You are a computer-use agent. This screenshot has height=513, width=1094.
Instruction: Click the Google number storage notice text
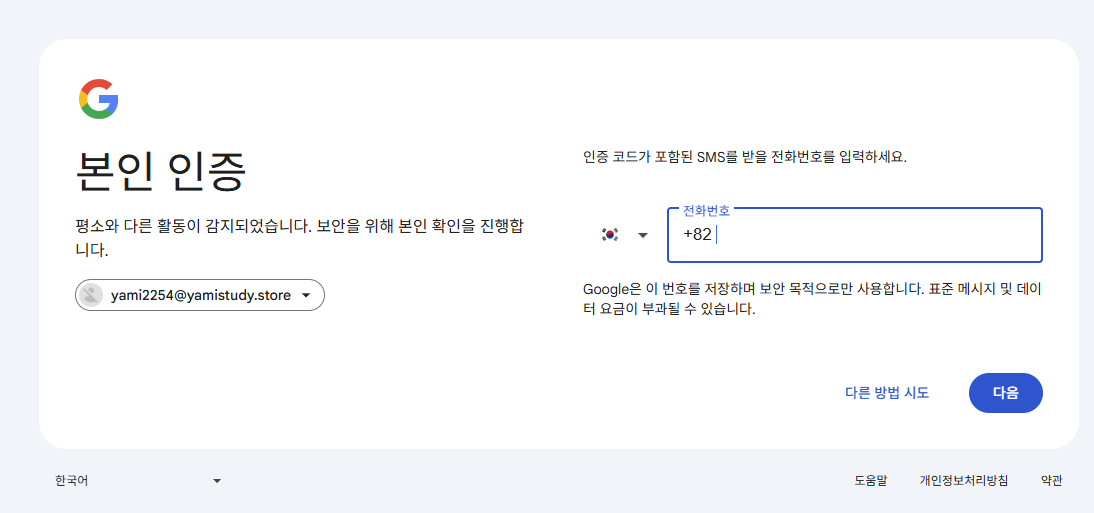(813, 299)
